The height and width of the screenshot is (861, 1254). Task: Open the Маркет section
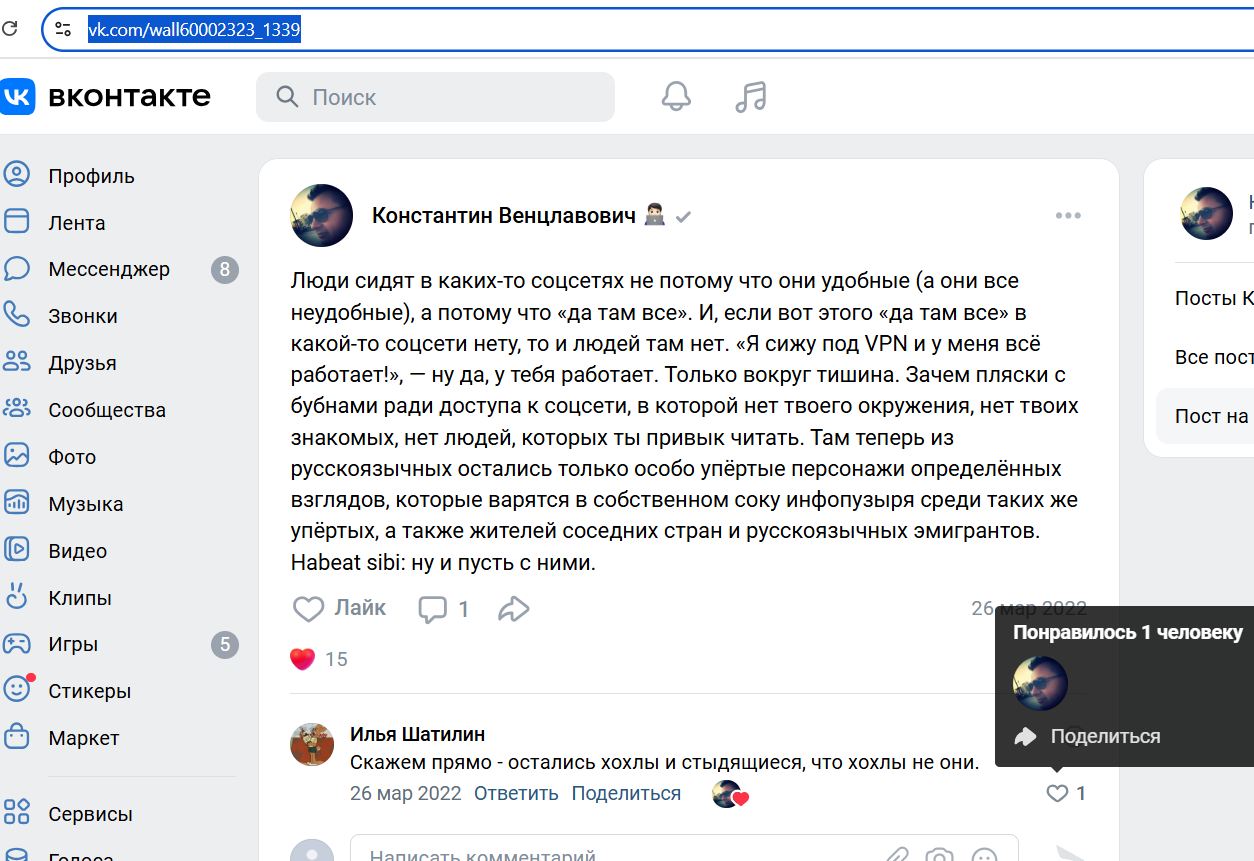83,737
